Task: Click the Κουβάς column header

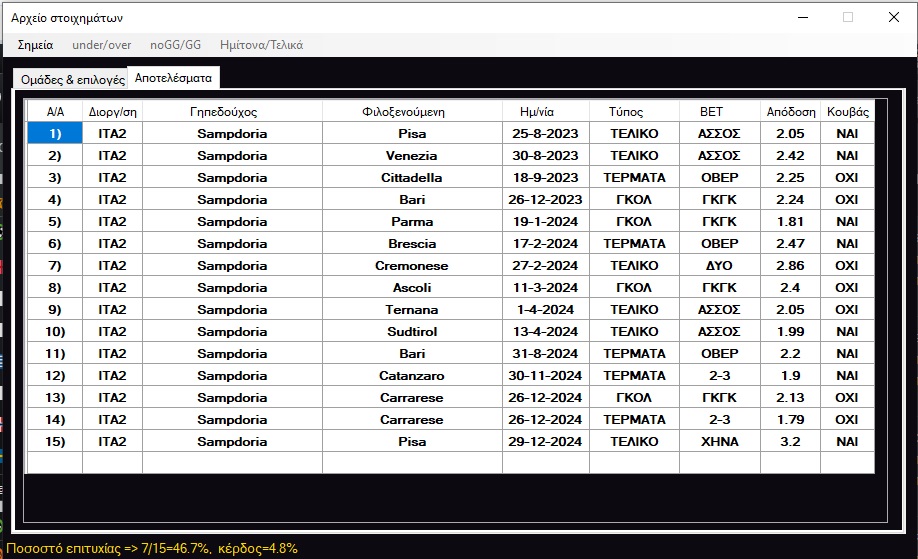Action: pyautogui.click(x=846, y=112)
